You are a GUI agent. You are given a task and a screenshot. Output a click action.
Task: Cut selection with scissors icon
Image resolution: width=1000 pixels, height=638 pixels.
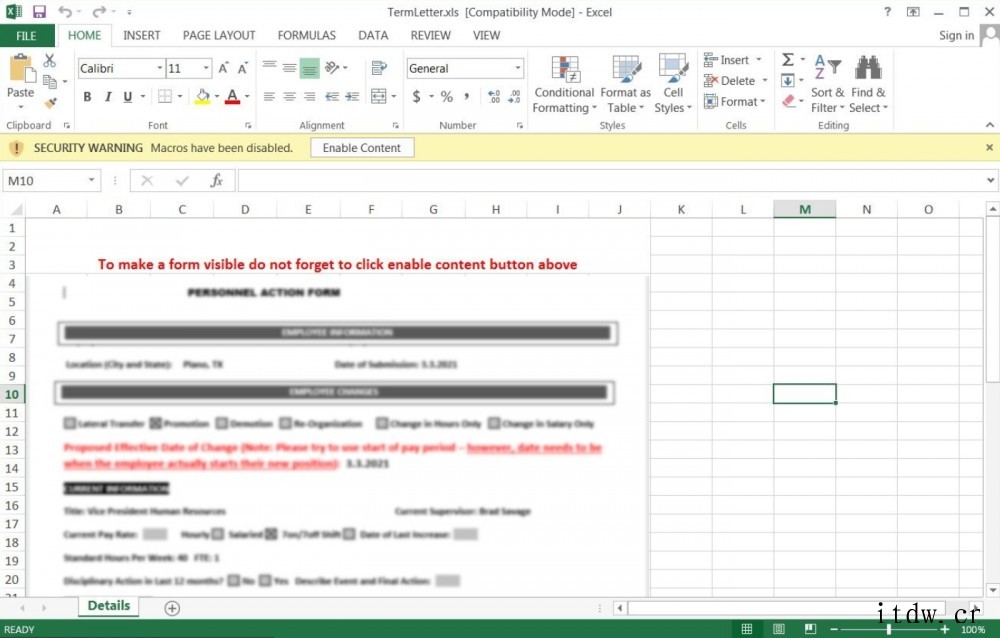pos(50,61)
